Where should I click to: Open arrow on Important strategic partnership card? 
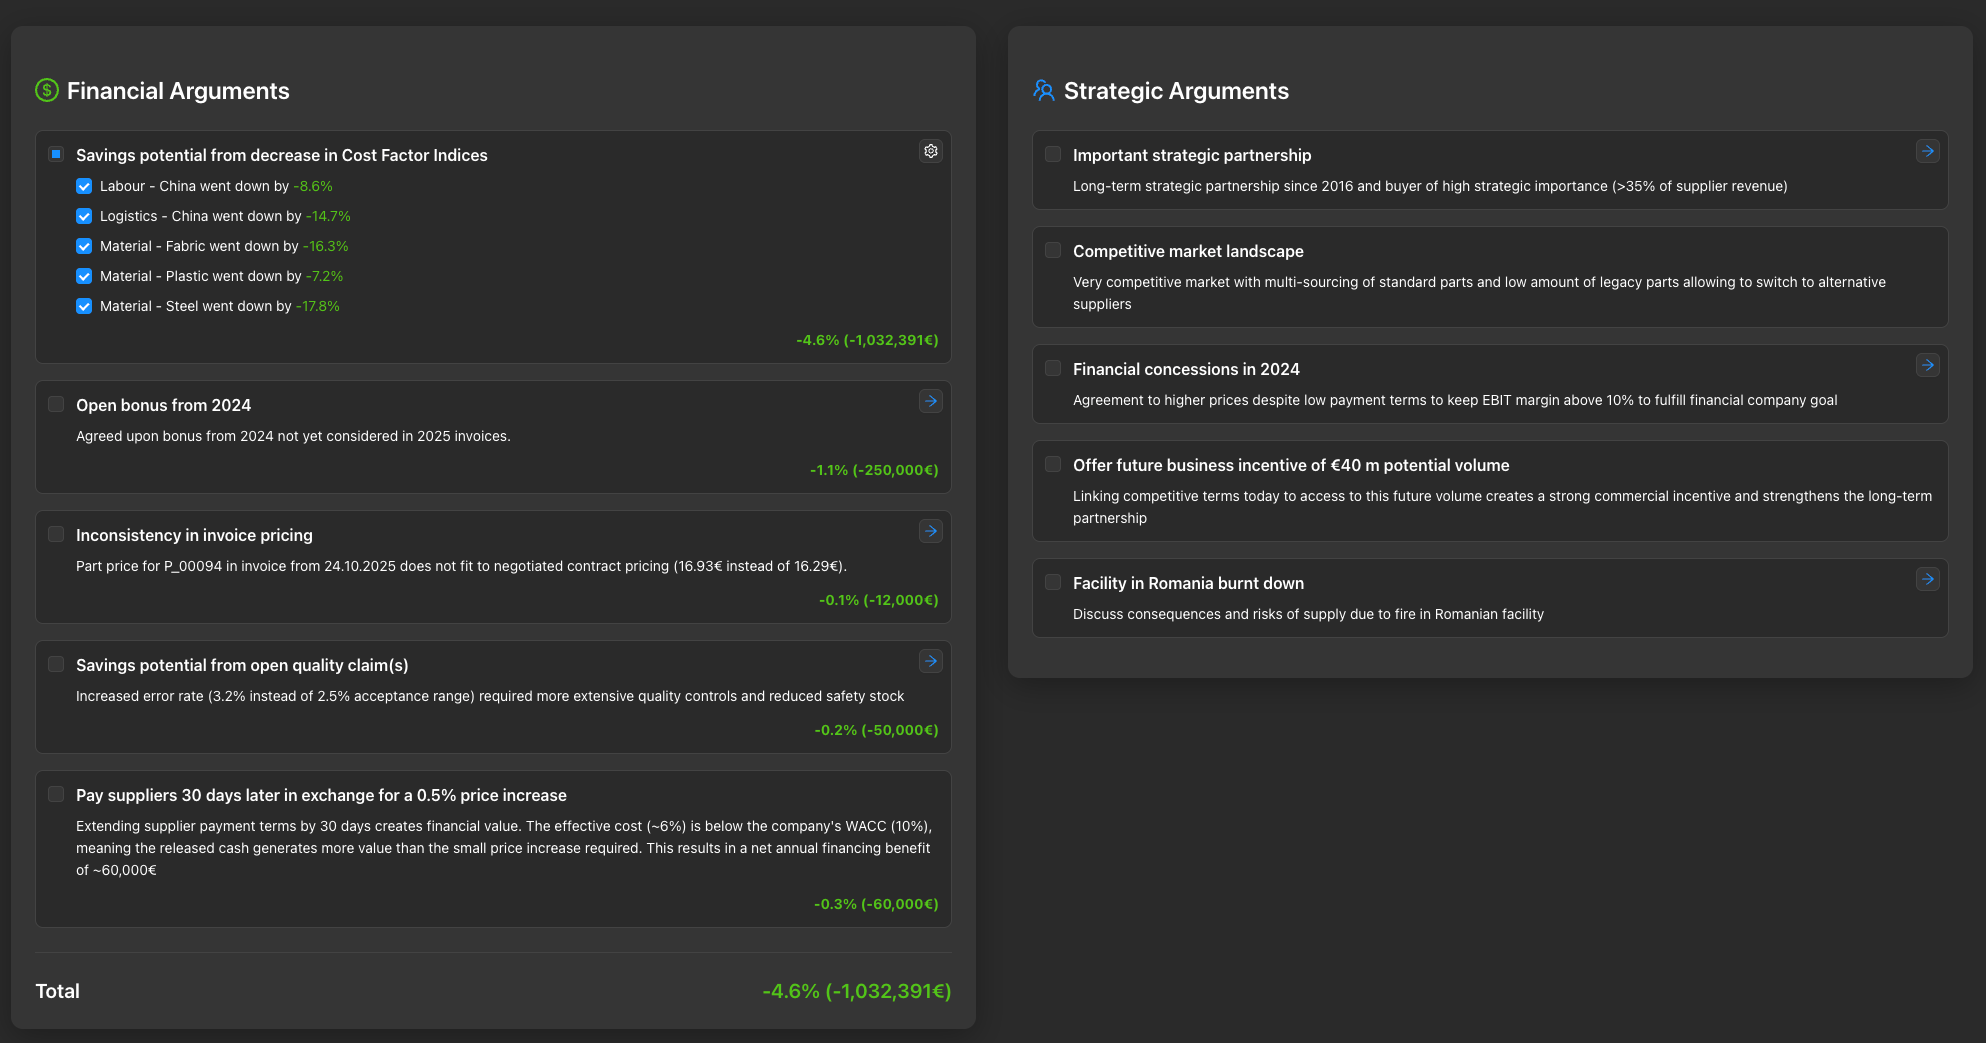(1927, 151)
